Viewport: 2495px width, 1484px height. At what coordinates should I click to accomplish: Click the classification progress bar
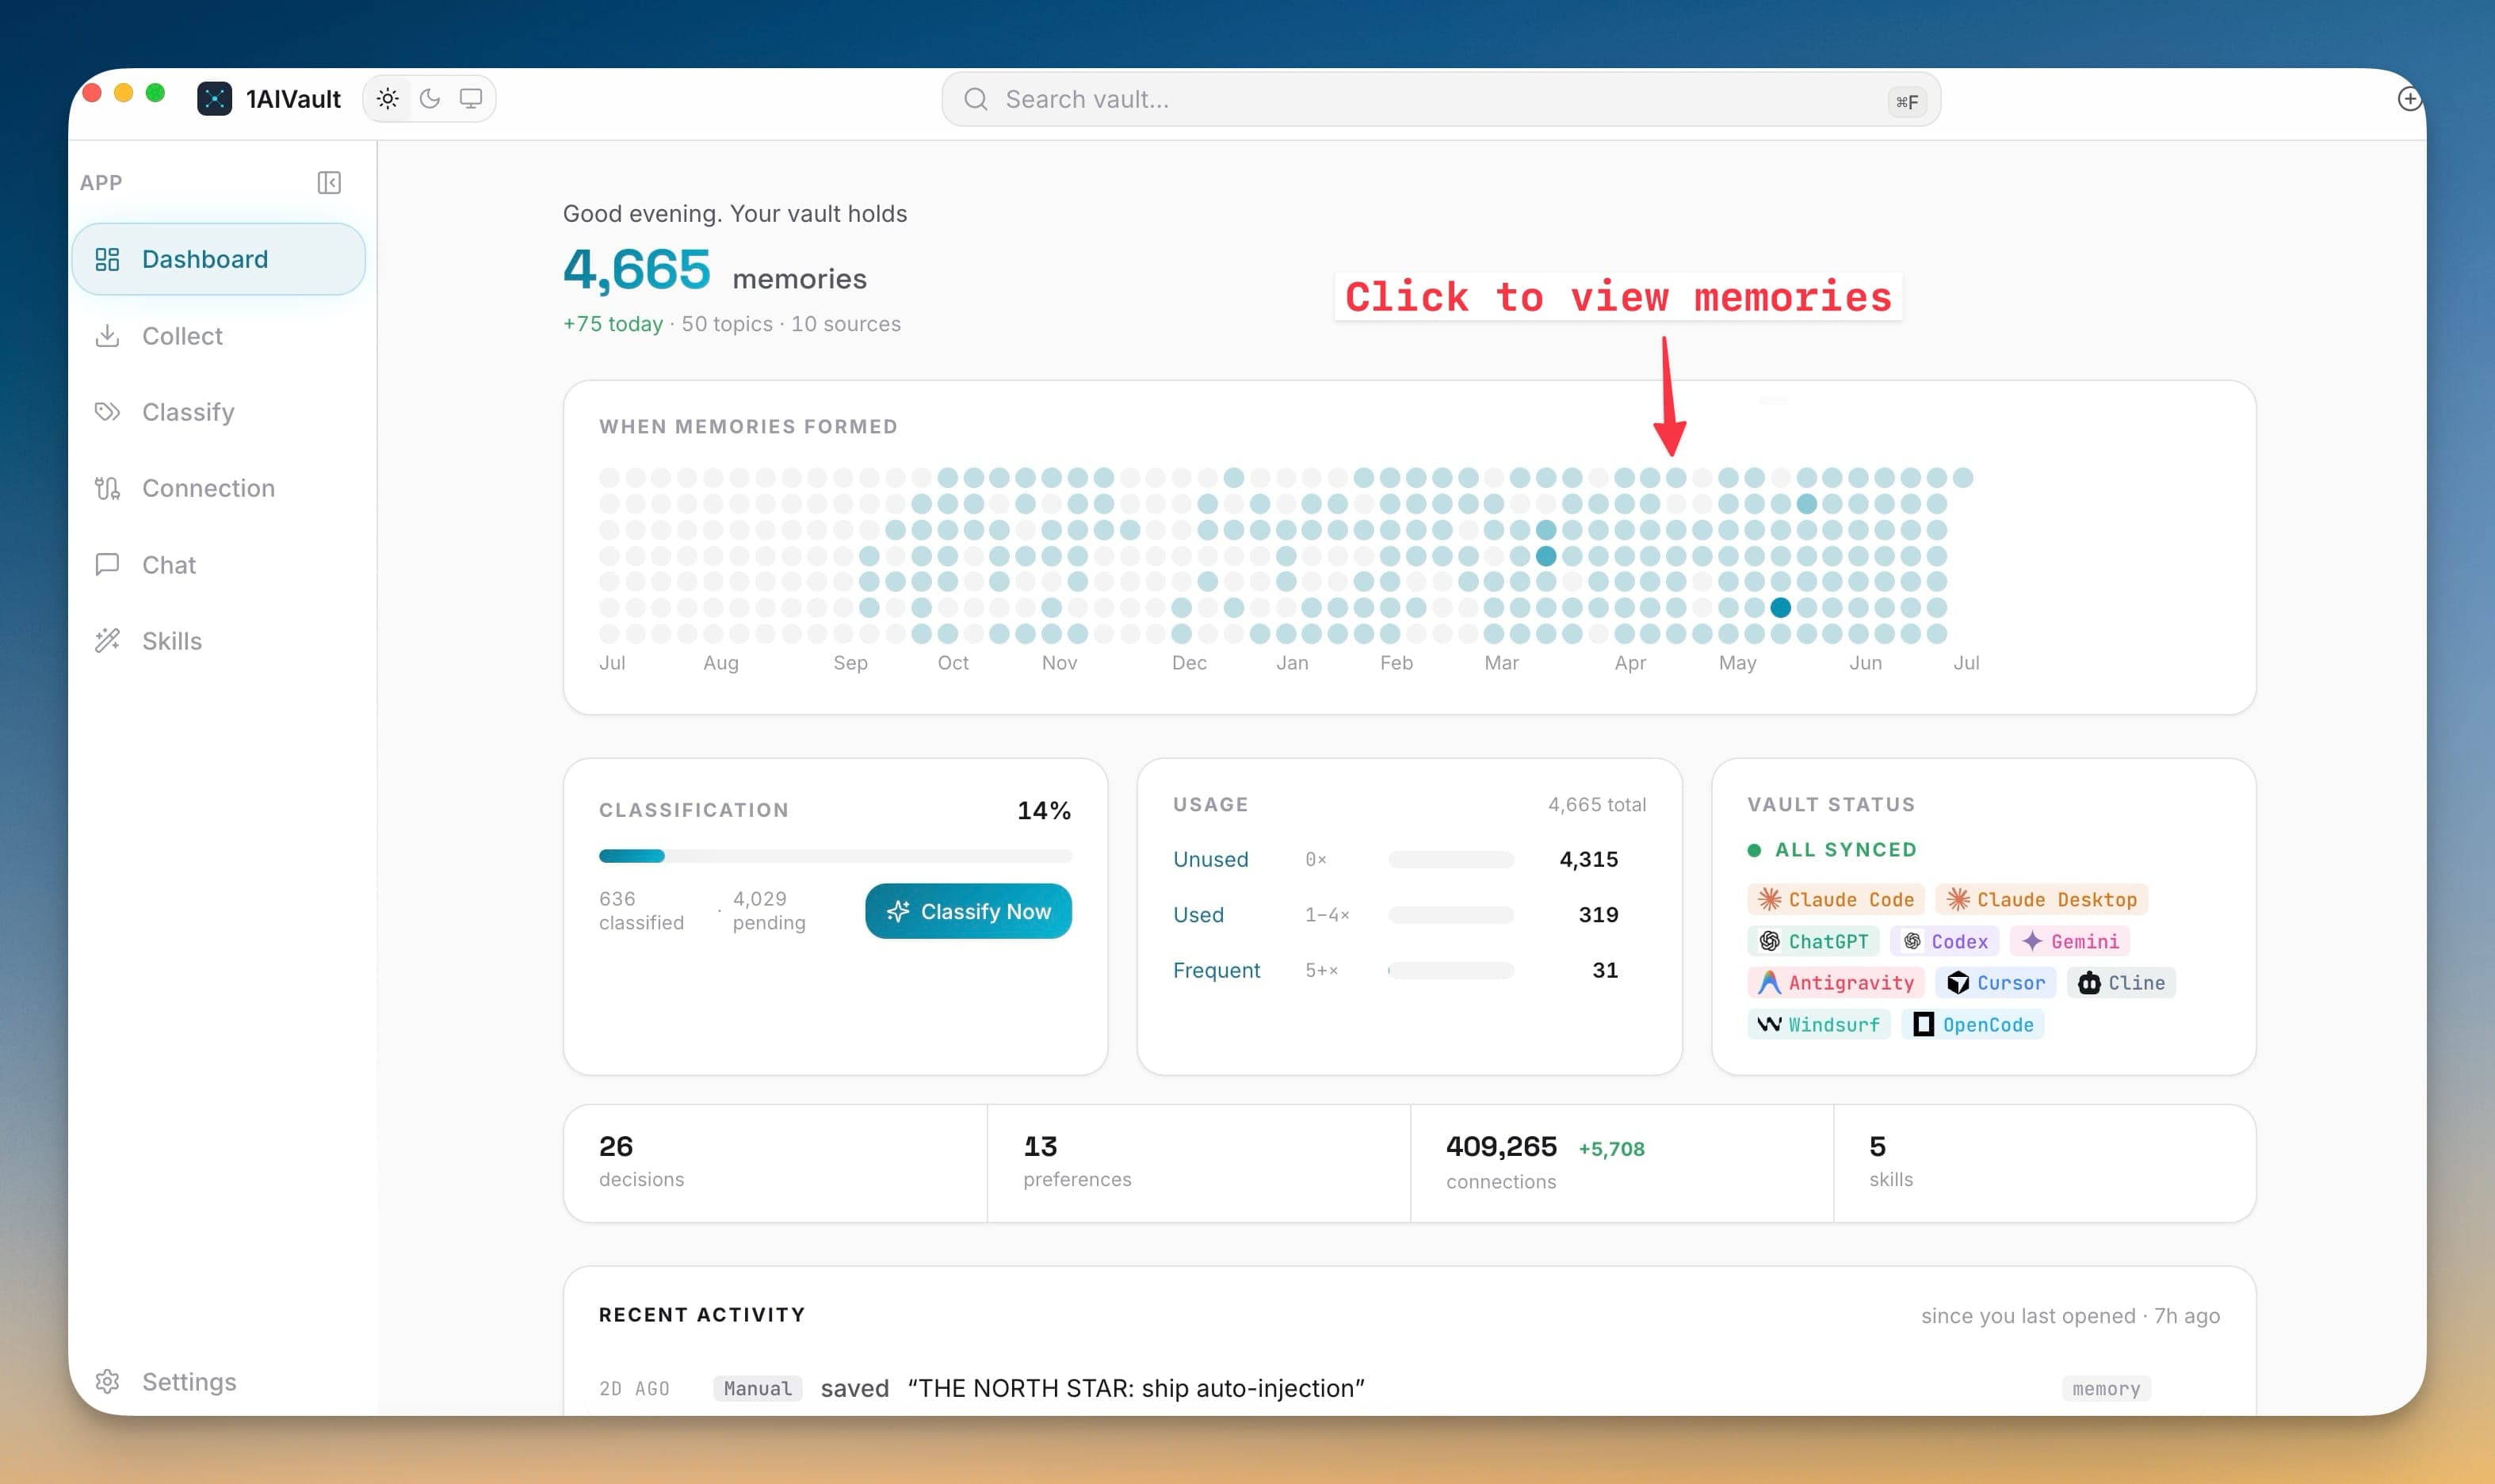pyautogui.click(x=835, y=856)
